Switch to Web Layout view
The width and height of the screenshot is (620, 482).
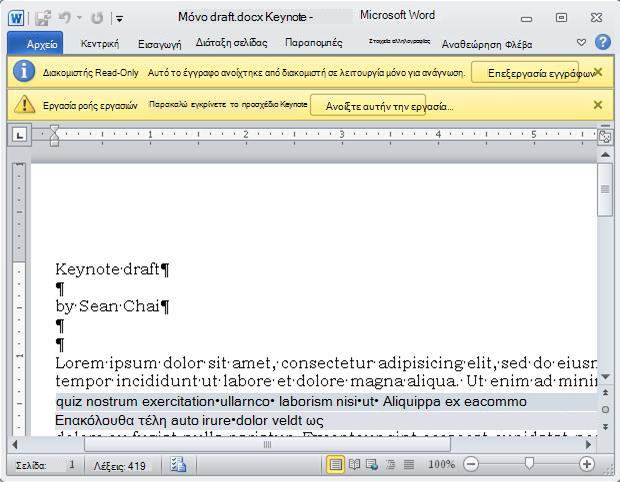tap(372, 465)
